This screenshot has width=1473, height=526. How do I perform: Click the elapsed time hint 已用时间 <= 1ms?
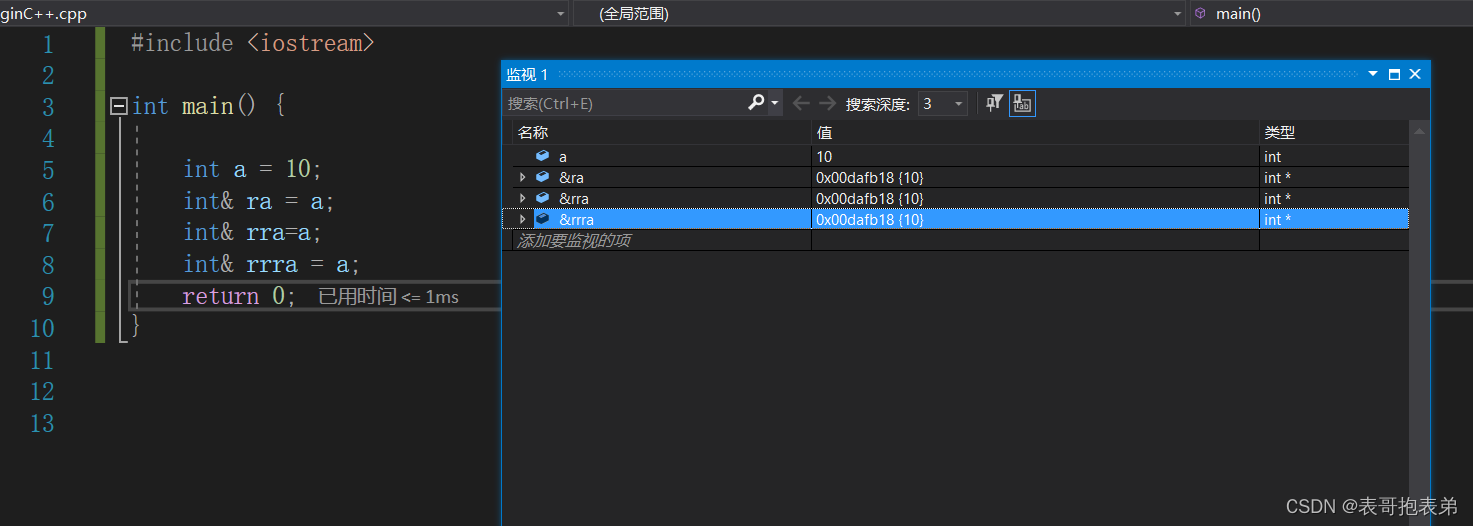[x=388, y=296]
